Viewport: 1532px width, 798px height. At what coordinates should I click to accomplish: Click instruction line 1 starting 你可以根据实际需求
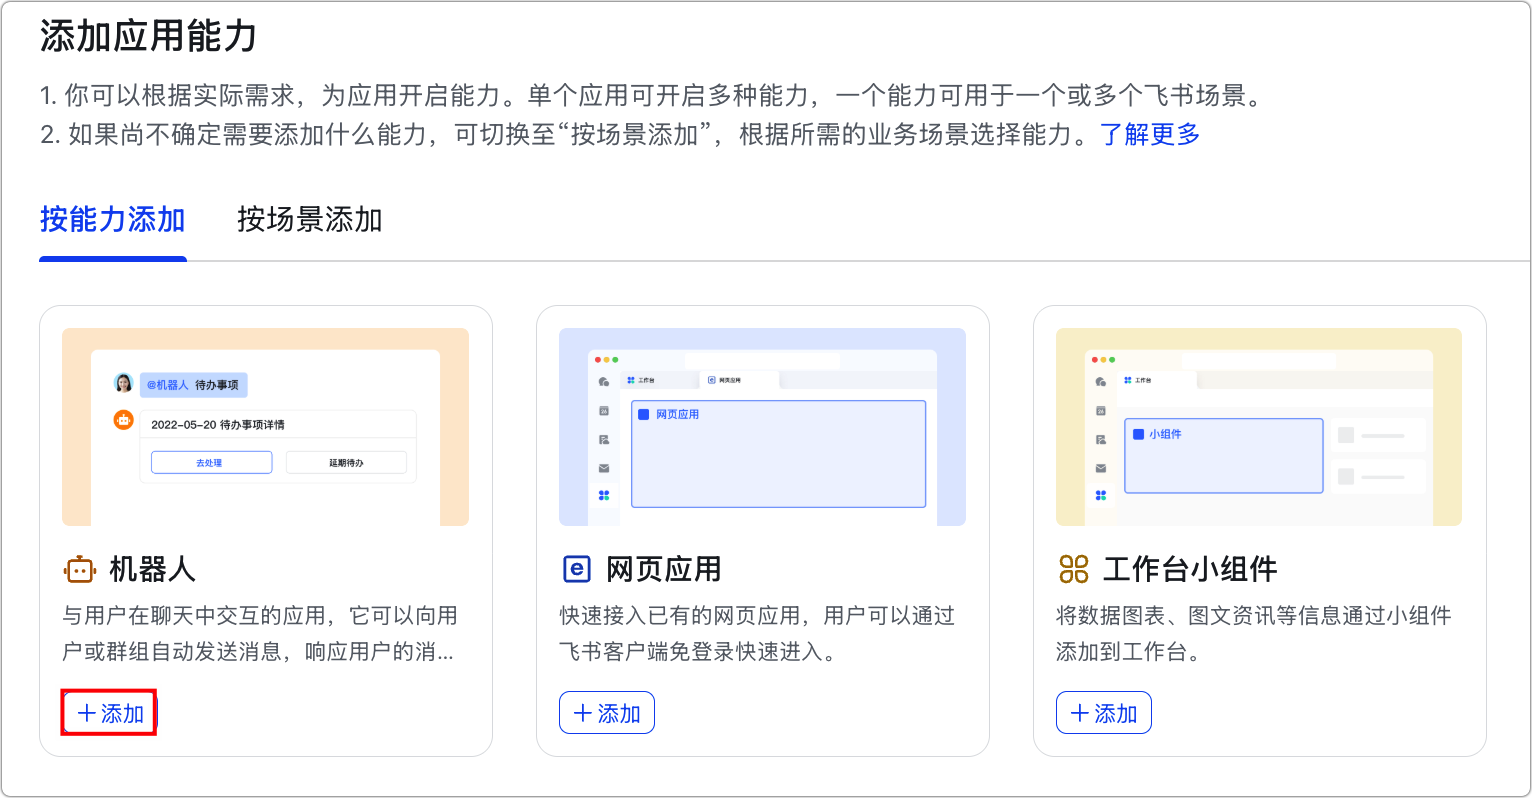tap(652, 96)
